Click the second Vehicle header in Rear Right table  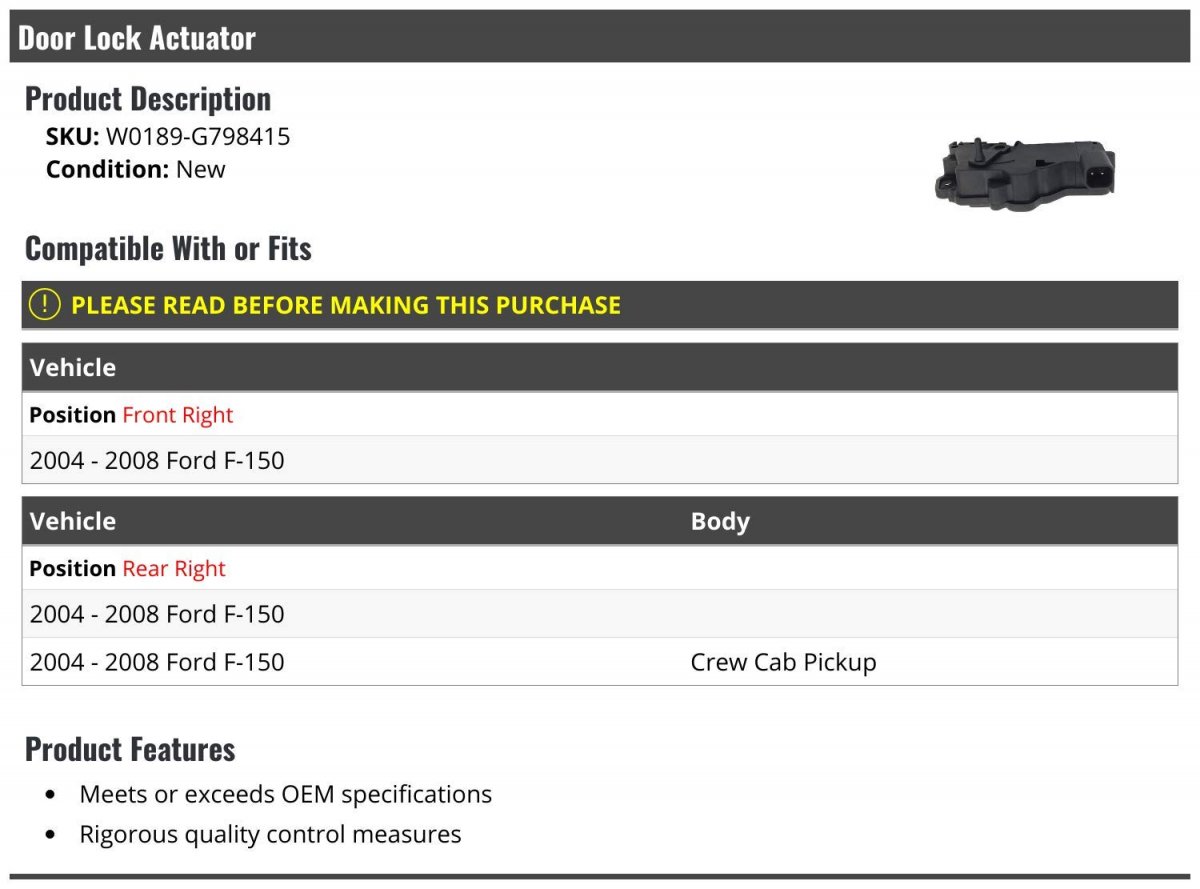point(73,521)
